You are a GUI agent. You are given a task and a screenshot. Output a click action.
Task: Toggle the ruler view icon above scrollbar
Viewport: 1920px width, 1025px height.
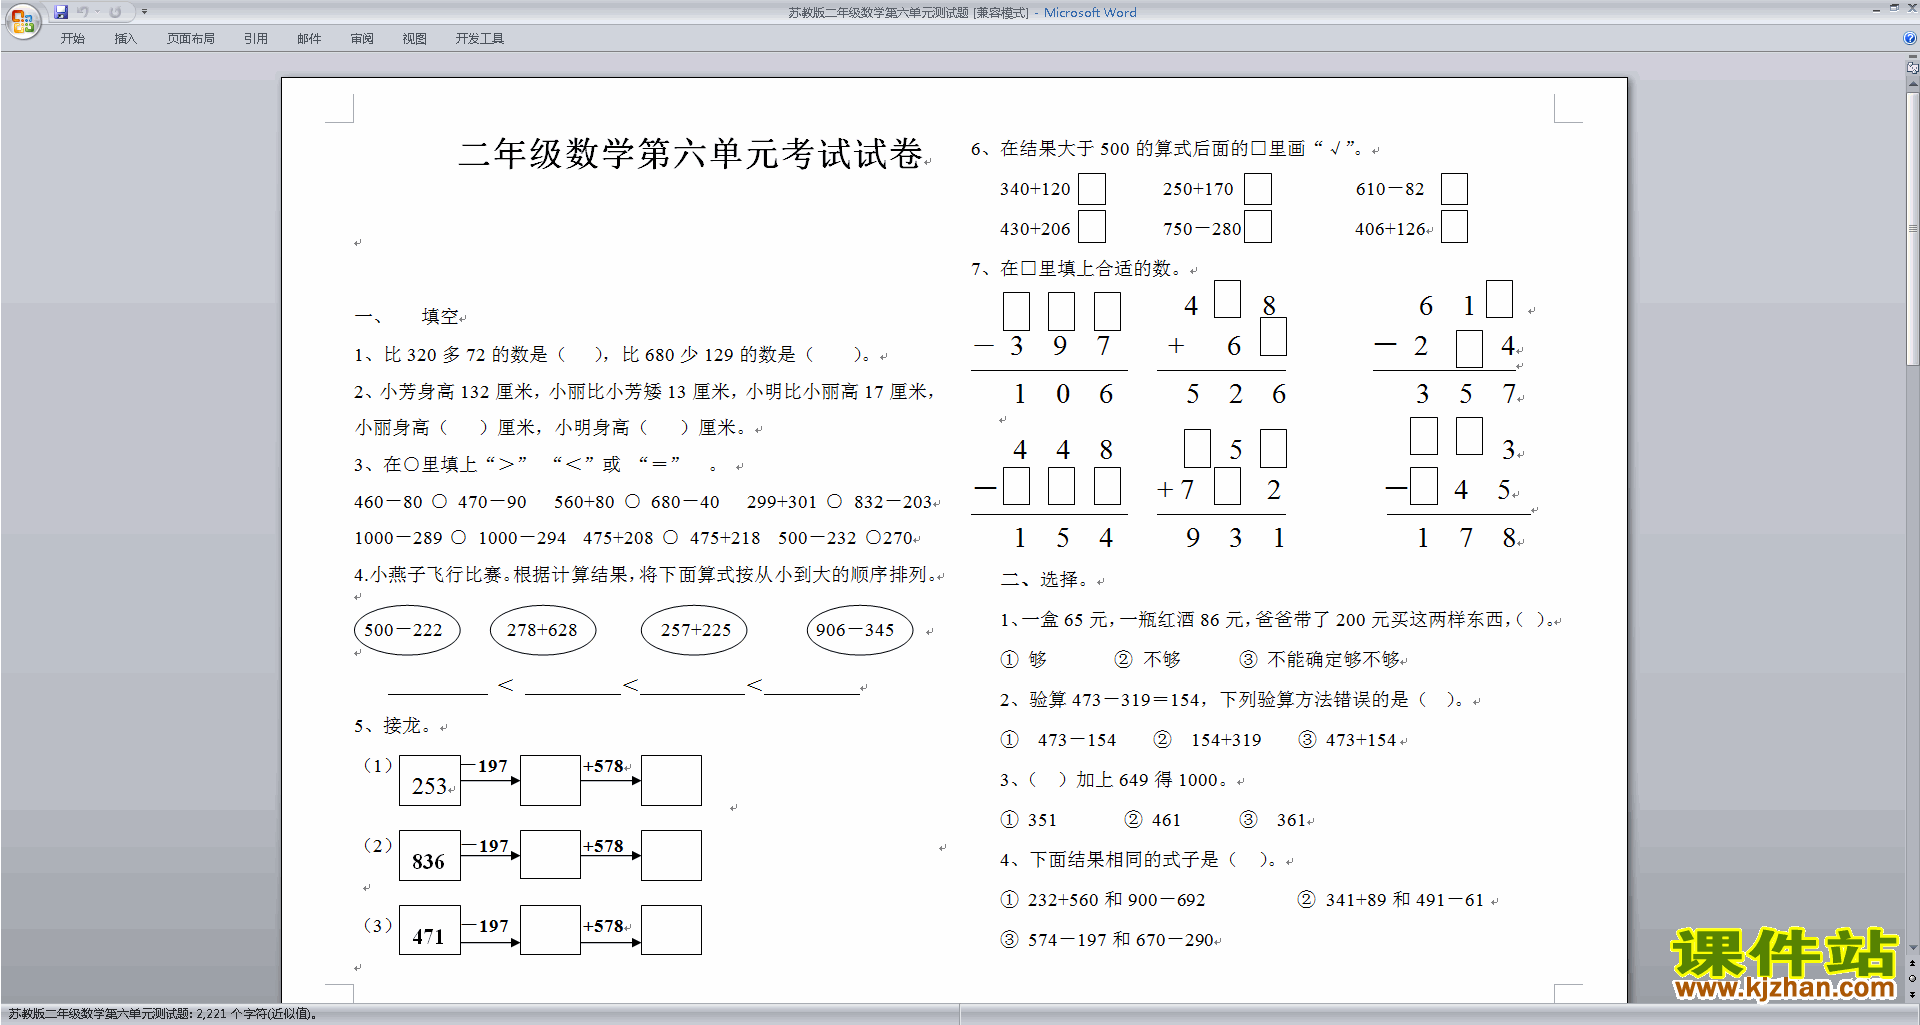point(1912,68)
